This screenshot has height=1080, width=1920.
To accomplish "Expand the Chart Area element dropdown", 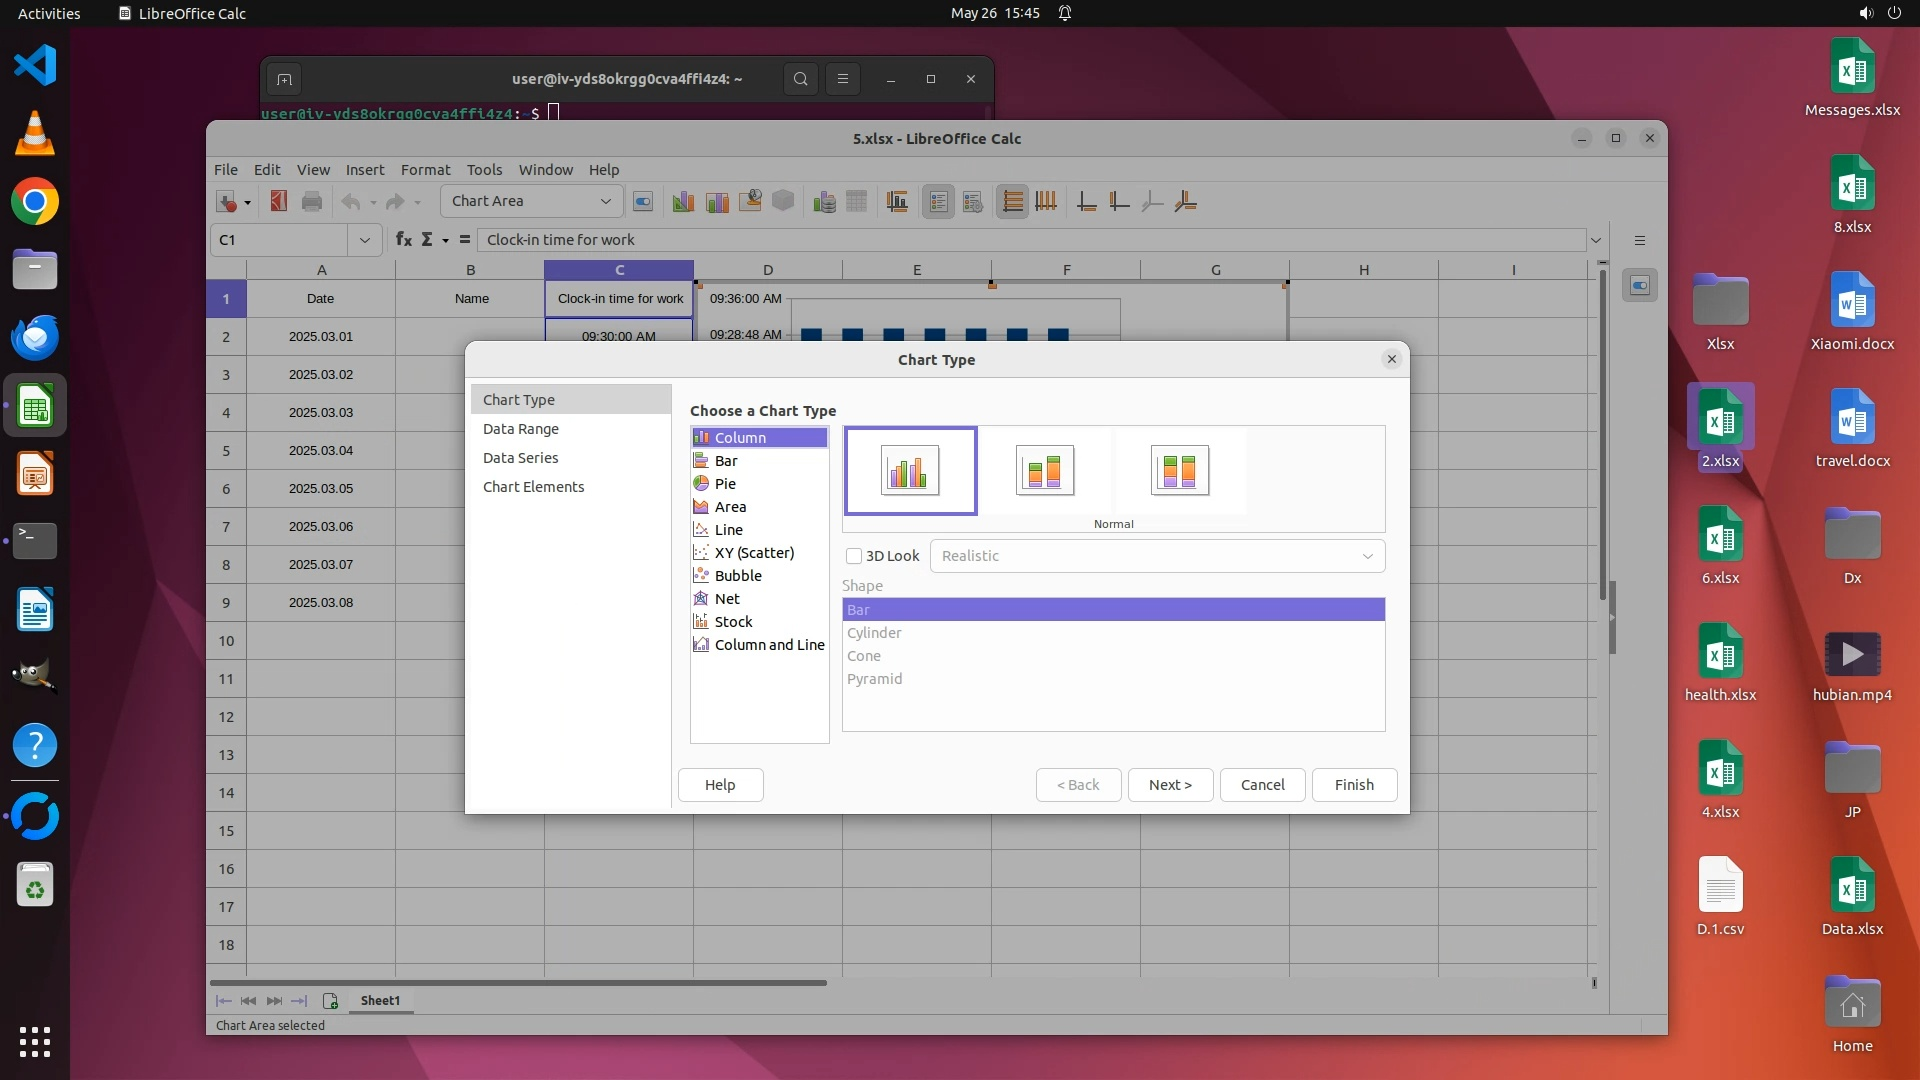I will [605, 201].
